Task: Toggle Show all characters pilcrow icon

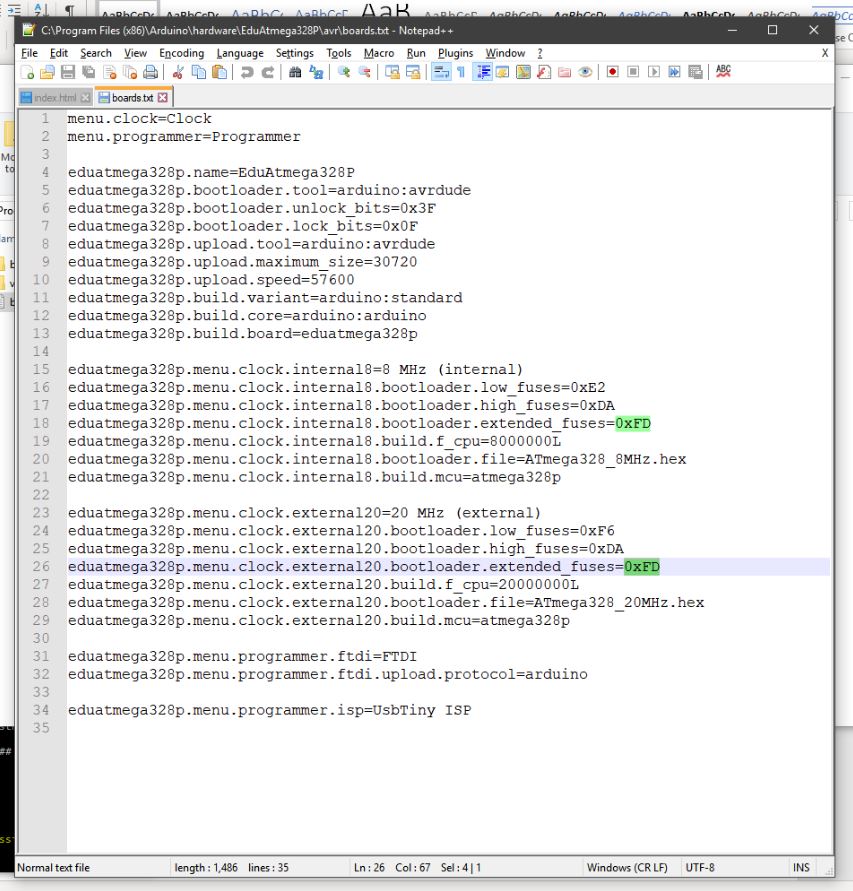Action: [461, 72]
